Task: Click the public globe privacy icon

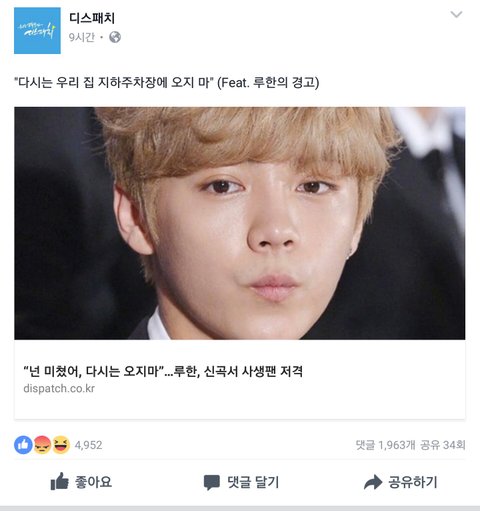Action: [x=115, y=37]
